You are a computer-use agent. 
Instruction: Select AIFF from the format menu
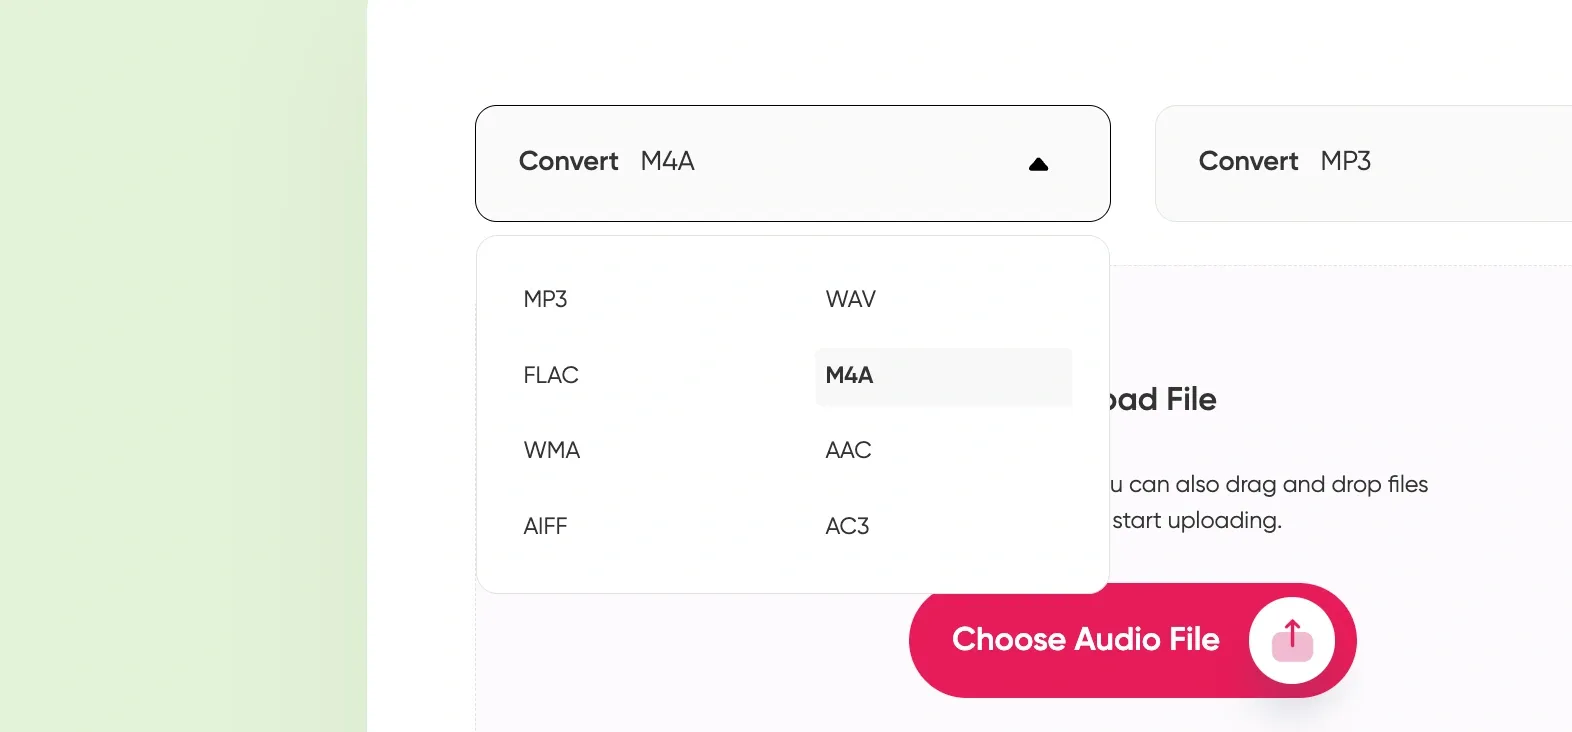pos(545,526)
